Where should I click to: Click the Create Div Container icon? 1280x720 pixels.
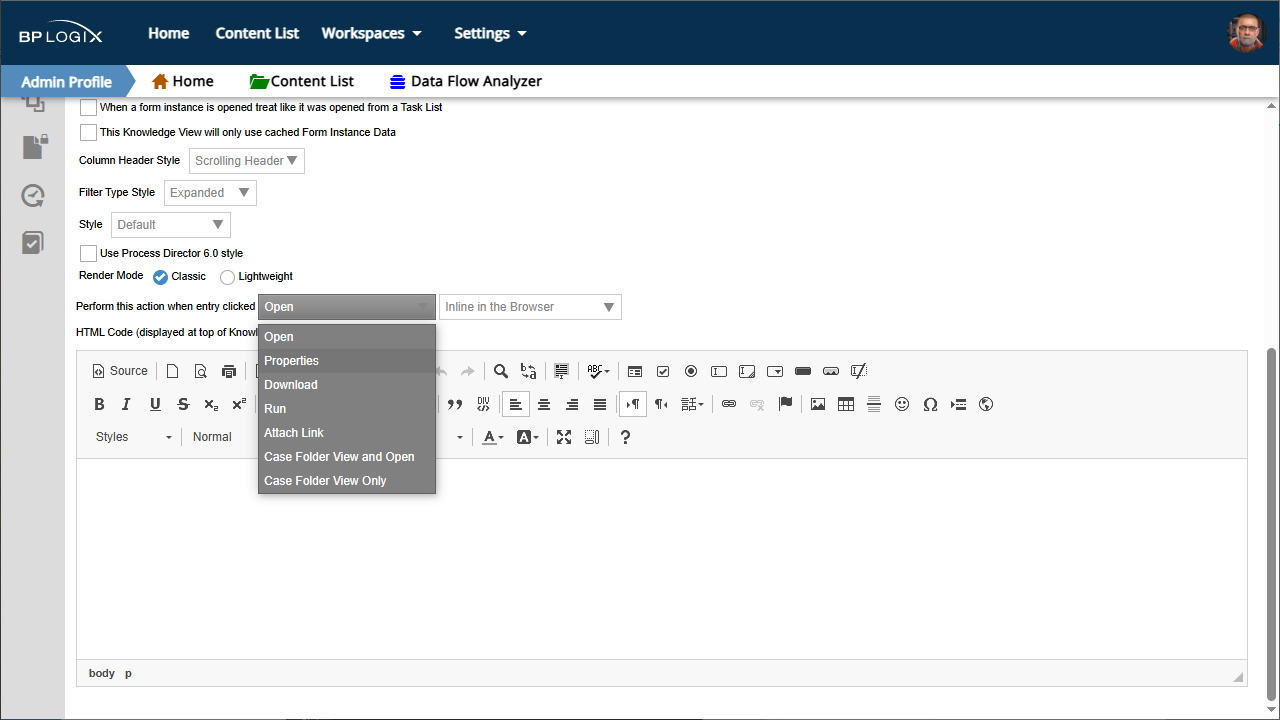coord(483,405)
